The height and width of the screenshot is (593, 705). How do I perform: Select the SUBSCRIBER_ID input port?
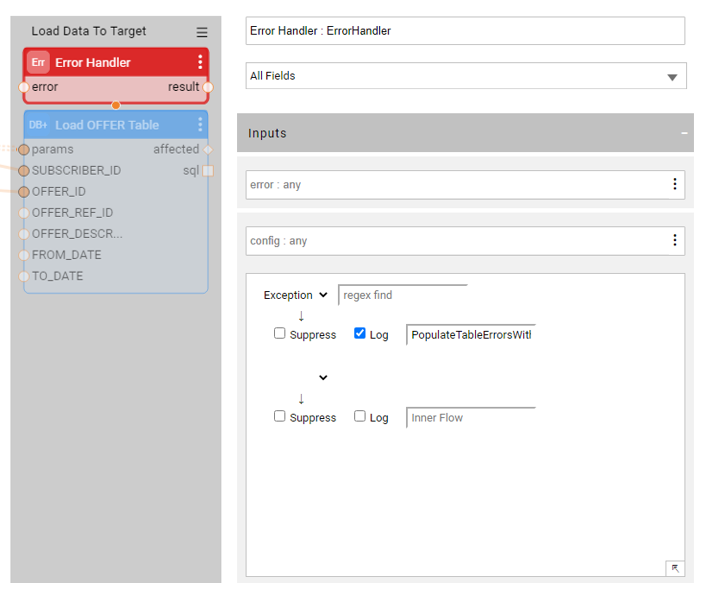pos(24,171)
